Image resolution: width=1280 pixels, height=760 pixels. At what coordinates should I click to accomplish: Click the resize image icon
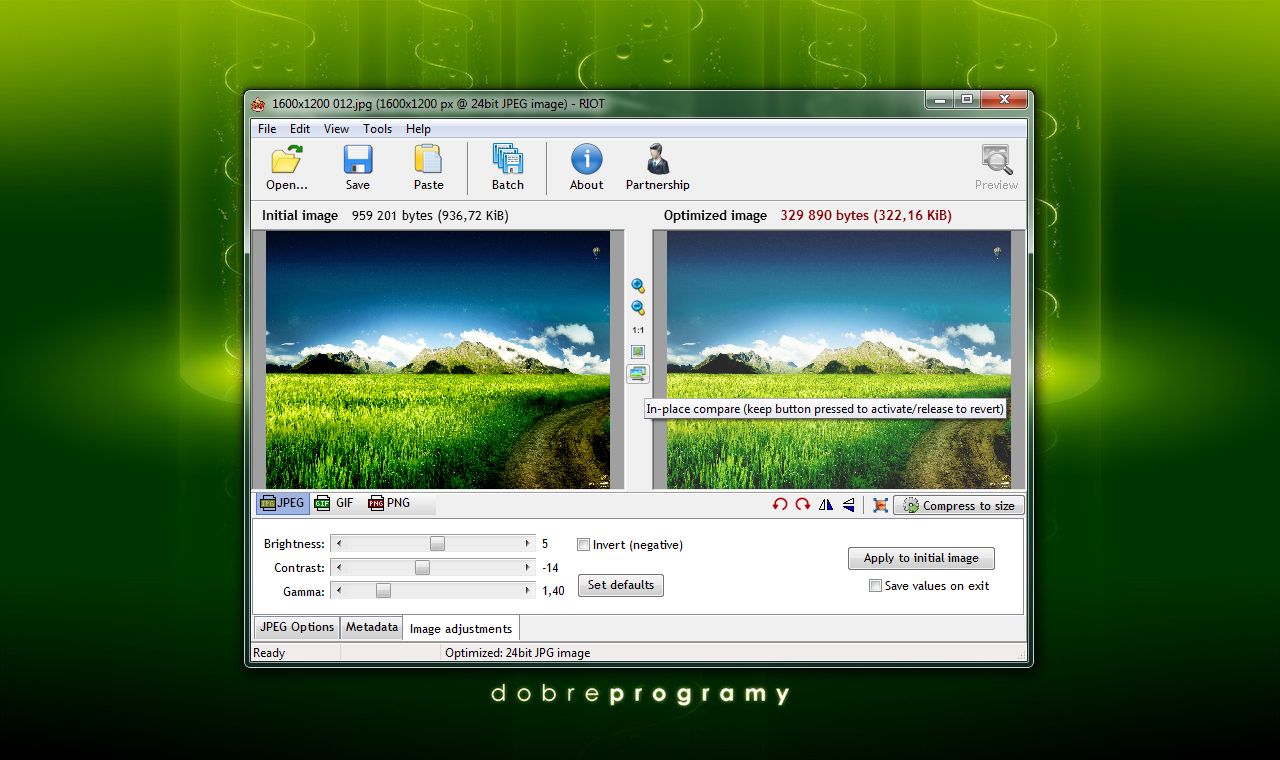tap(880, 505)
